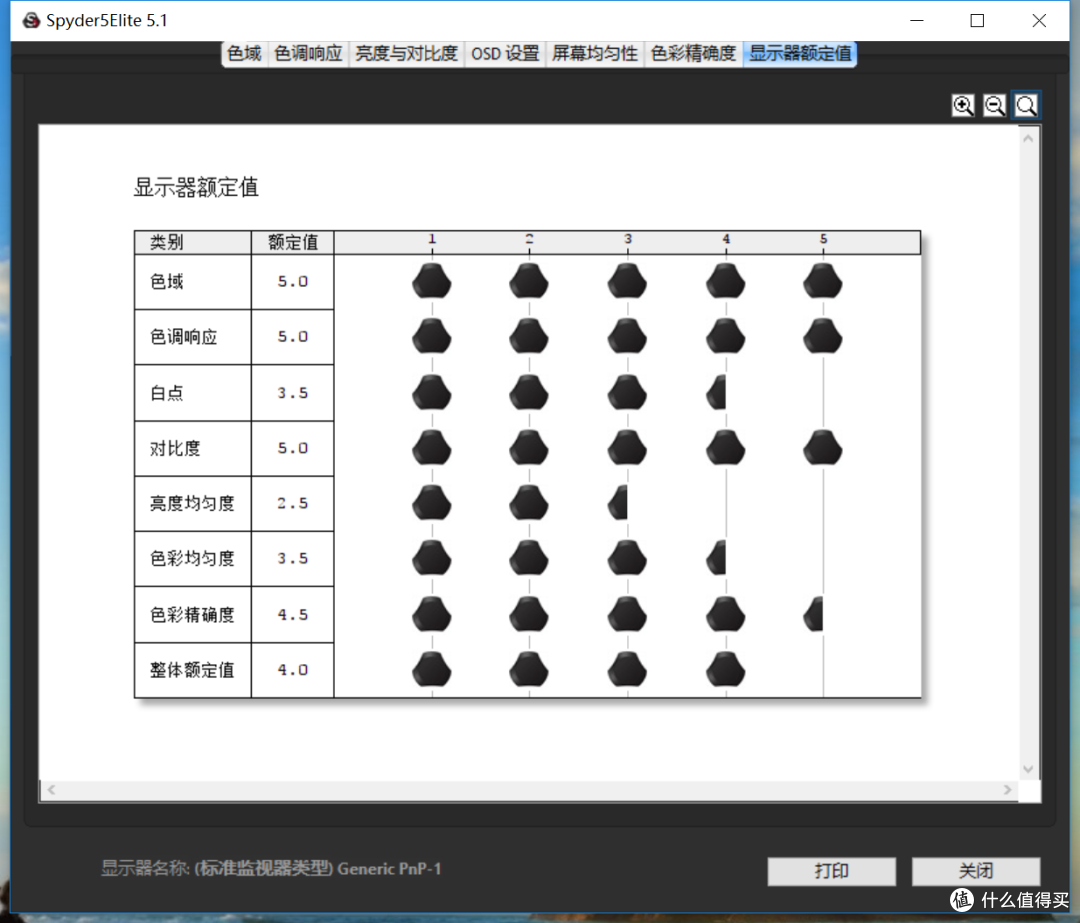The image size is (1080, 923).
Task: Click the Spyder5Elite app icon in title bar
Action: [x=31, y=21]
